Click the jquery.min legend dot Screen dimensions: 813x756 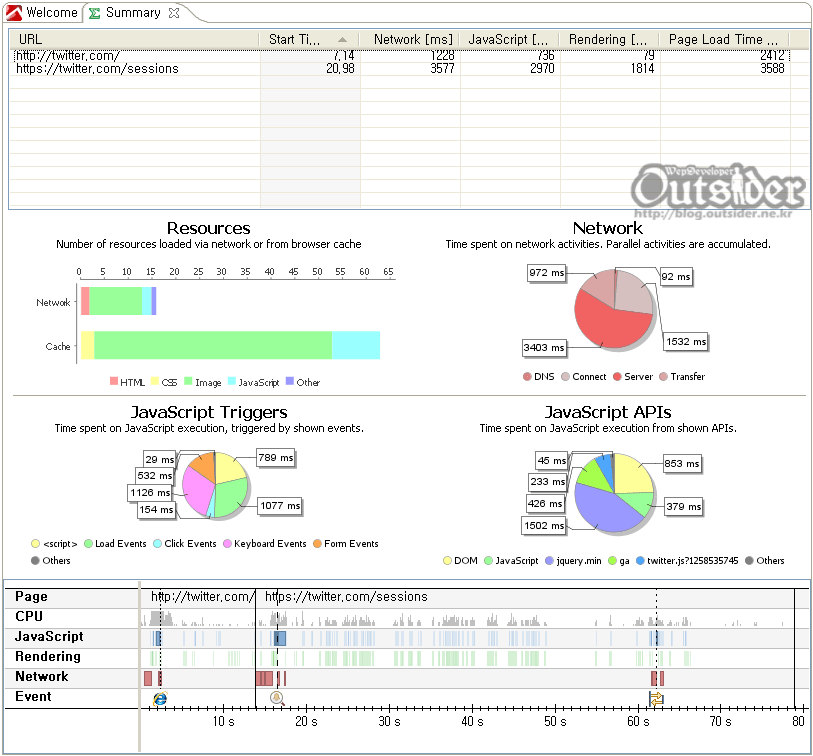click(x=550, y=561)
